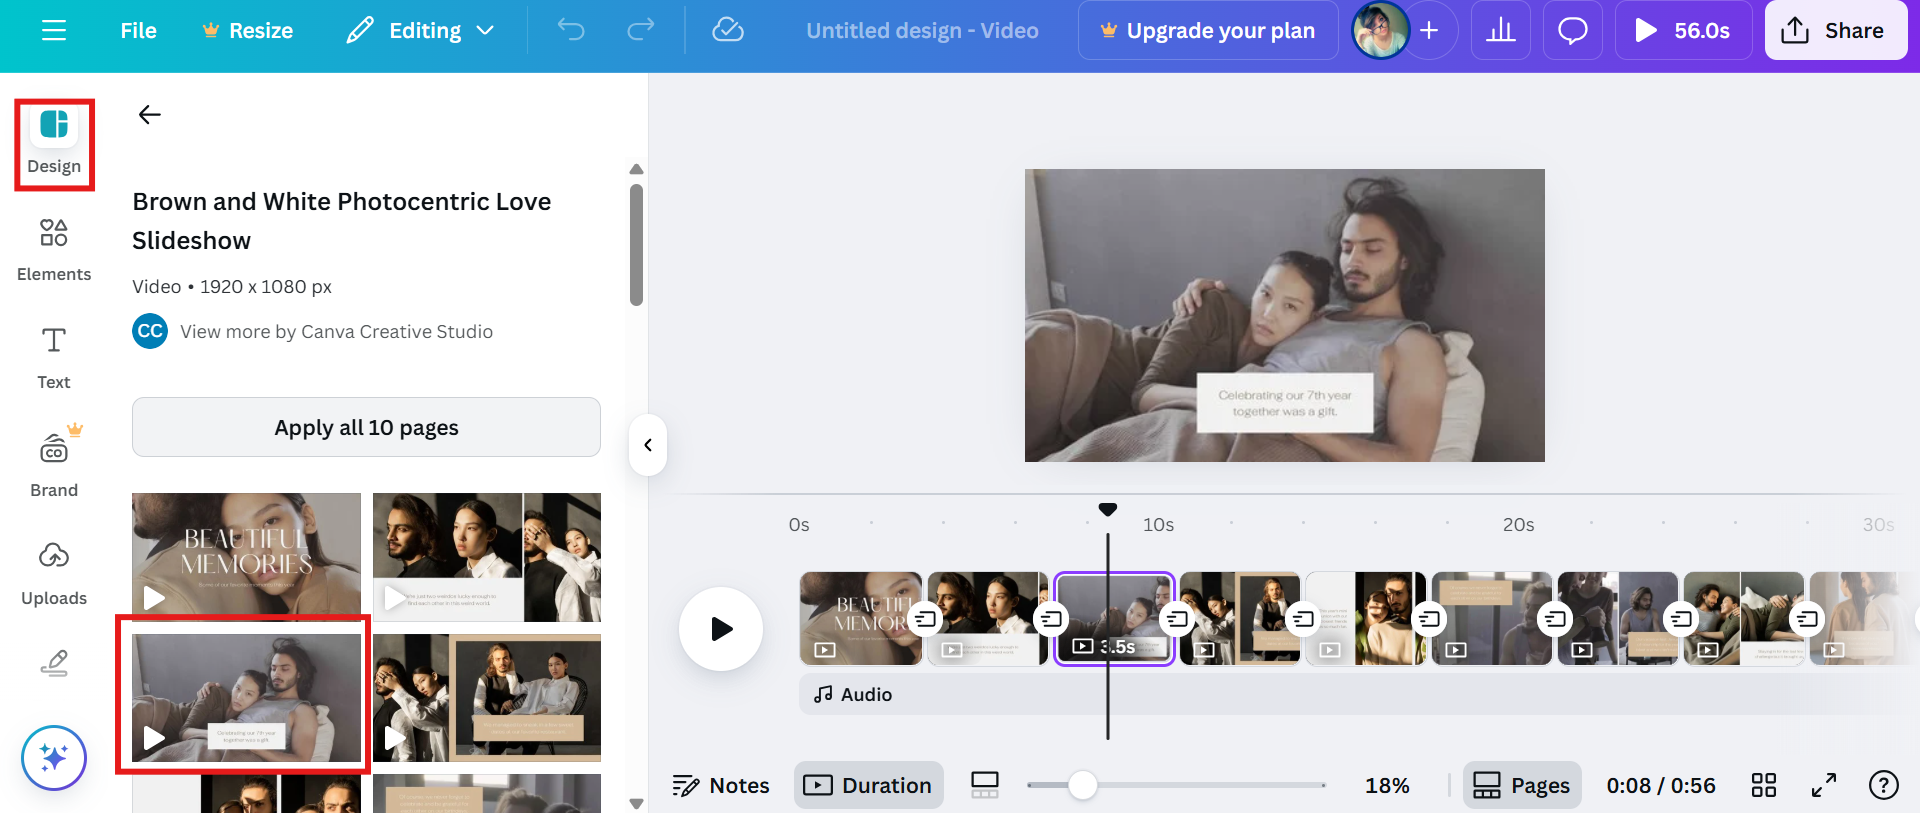Click Upgrade your plan
This screenshot has height=813, width=1920.
pyautogui.click(x=1208, y=31)
